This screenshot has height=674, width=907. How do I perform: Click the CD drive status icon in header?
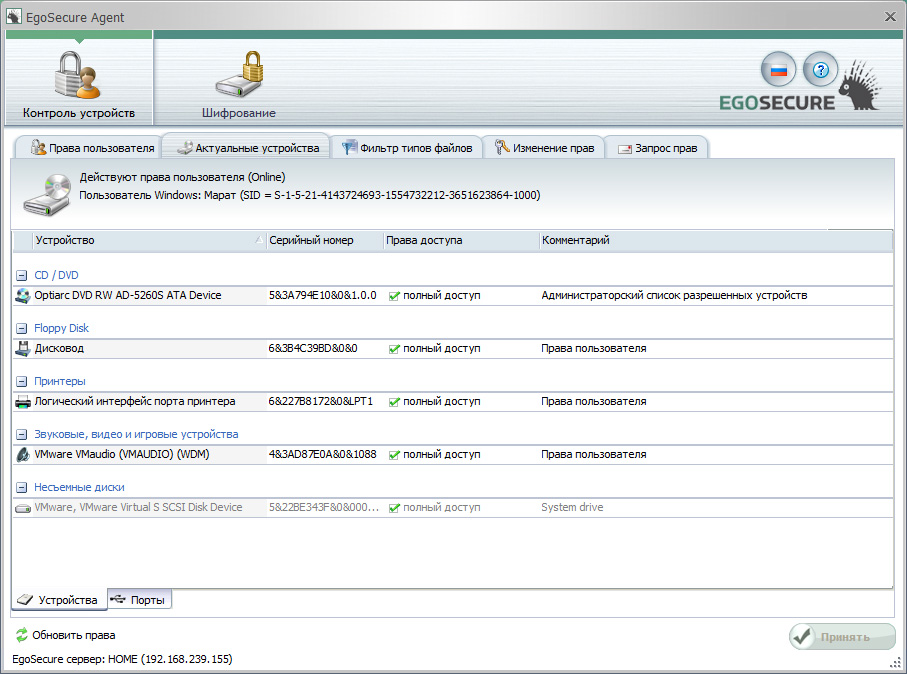pyautogui.click(x=47, y=195)
